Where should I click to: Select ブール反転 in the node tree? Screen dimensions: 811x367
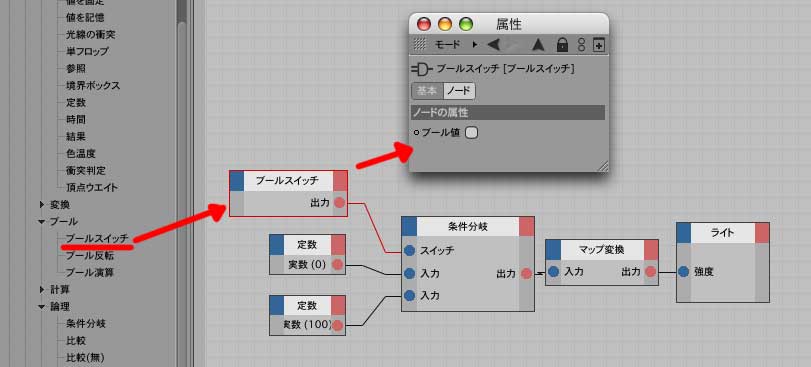tap(90, 255)
